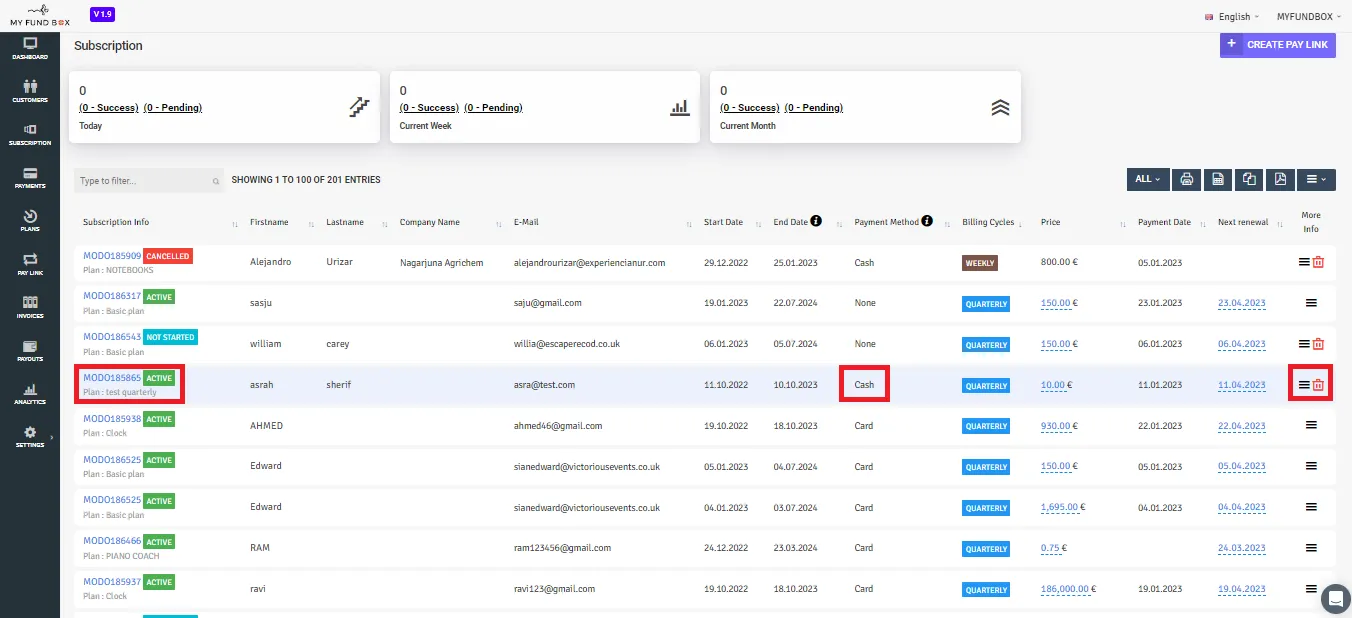Open the Dashboard sidebar icon
Image resolution: width=1352 pixels, height=618 pixels.
click(x=30, y=48)
